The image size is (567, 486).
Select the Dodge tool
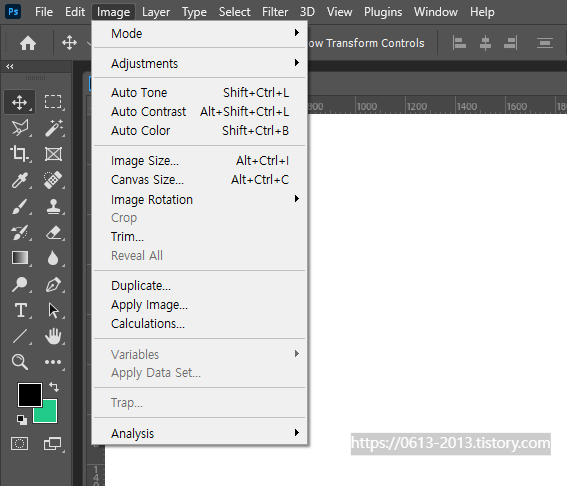[x=19, y=284]
